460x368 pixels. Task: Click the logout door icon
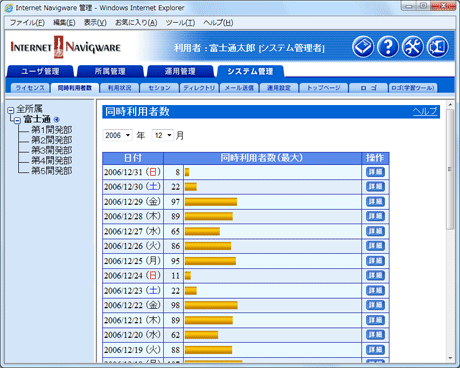pos(437,47)
